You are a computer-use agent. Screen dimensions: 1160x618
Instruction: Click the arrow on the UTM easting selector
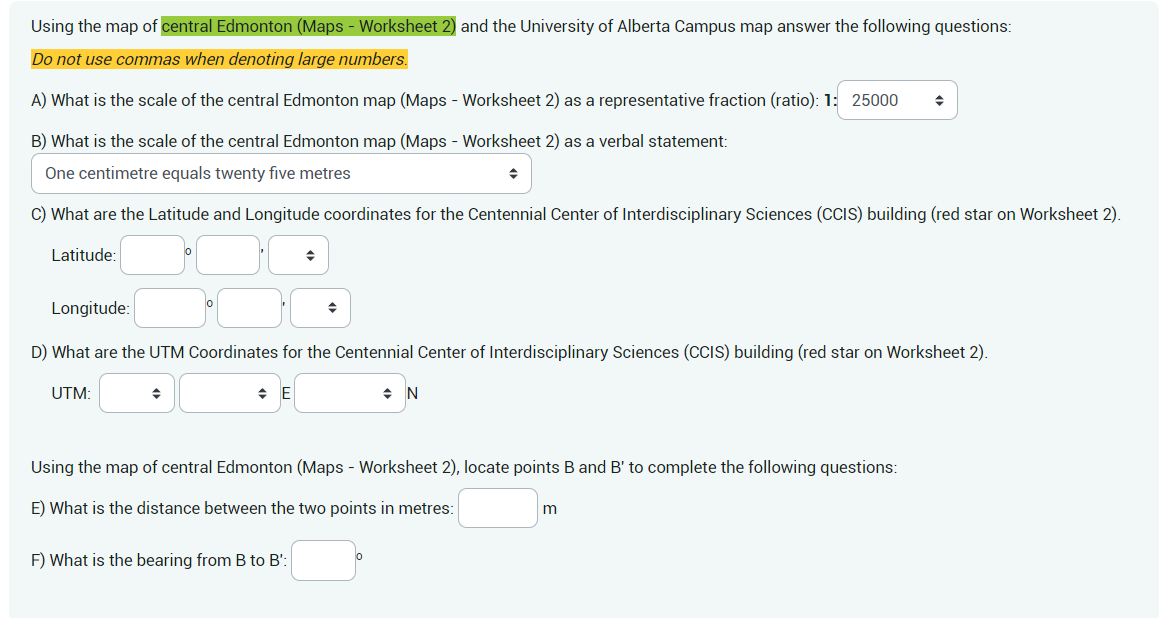(263, 392)
